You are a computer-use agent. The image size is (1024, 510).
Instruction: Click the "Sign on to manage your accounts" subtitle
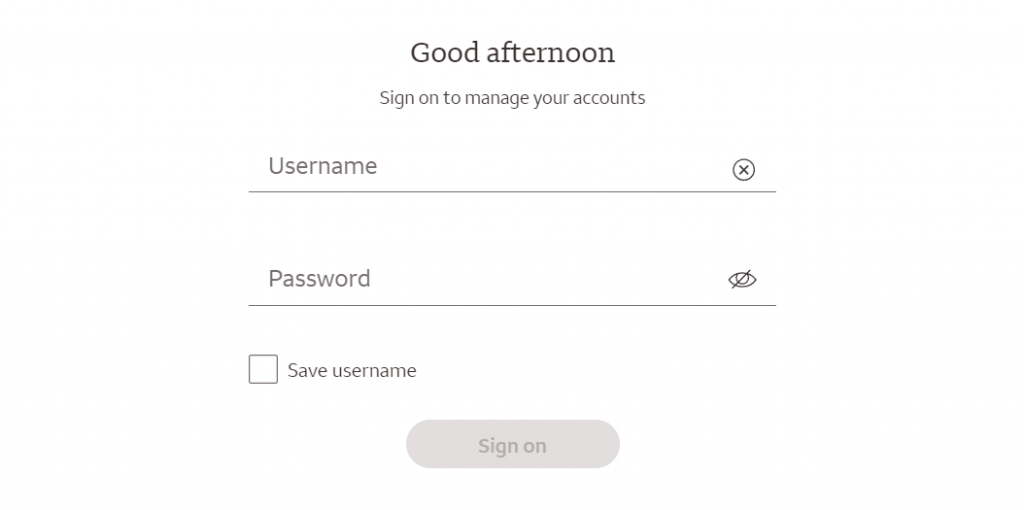pyautogui.click(x=513, y=98)
